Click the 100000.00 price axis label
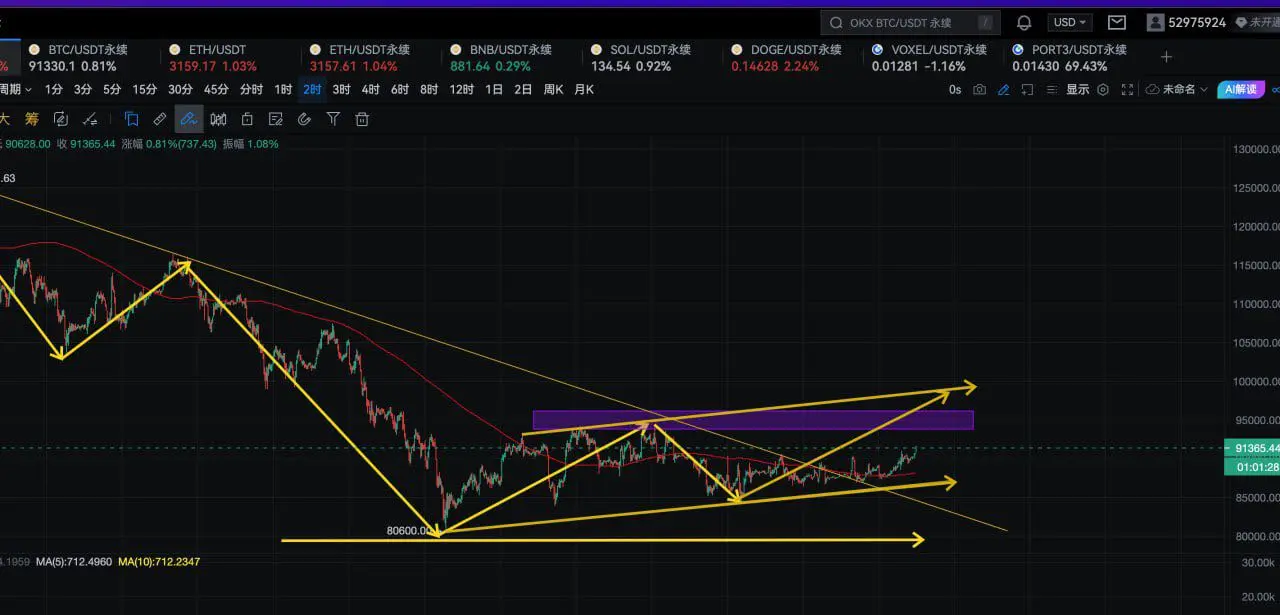The height and width of the screenshot is (615, 1280). tap(1258, 382)
